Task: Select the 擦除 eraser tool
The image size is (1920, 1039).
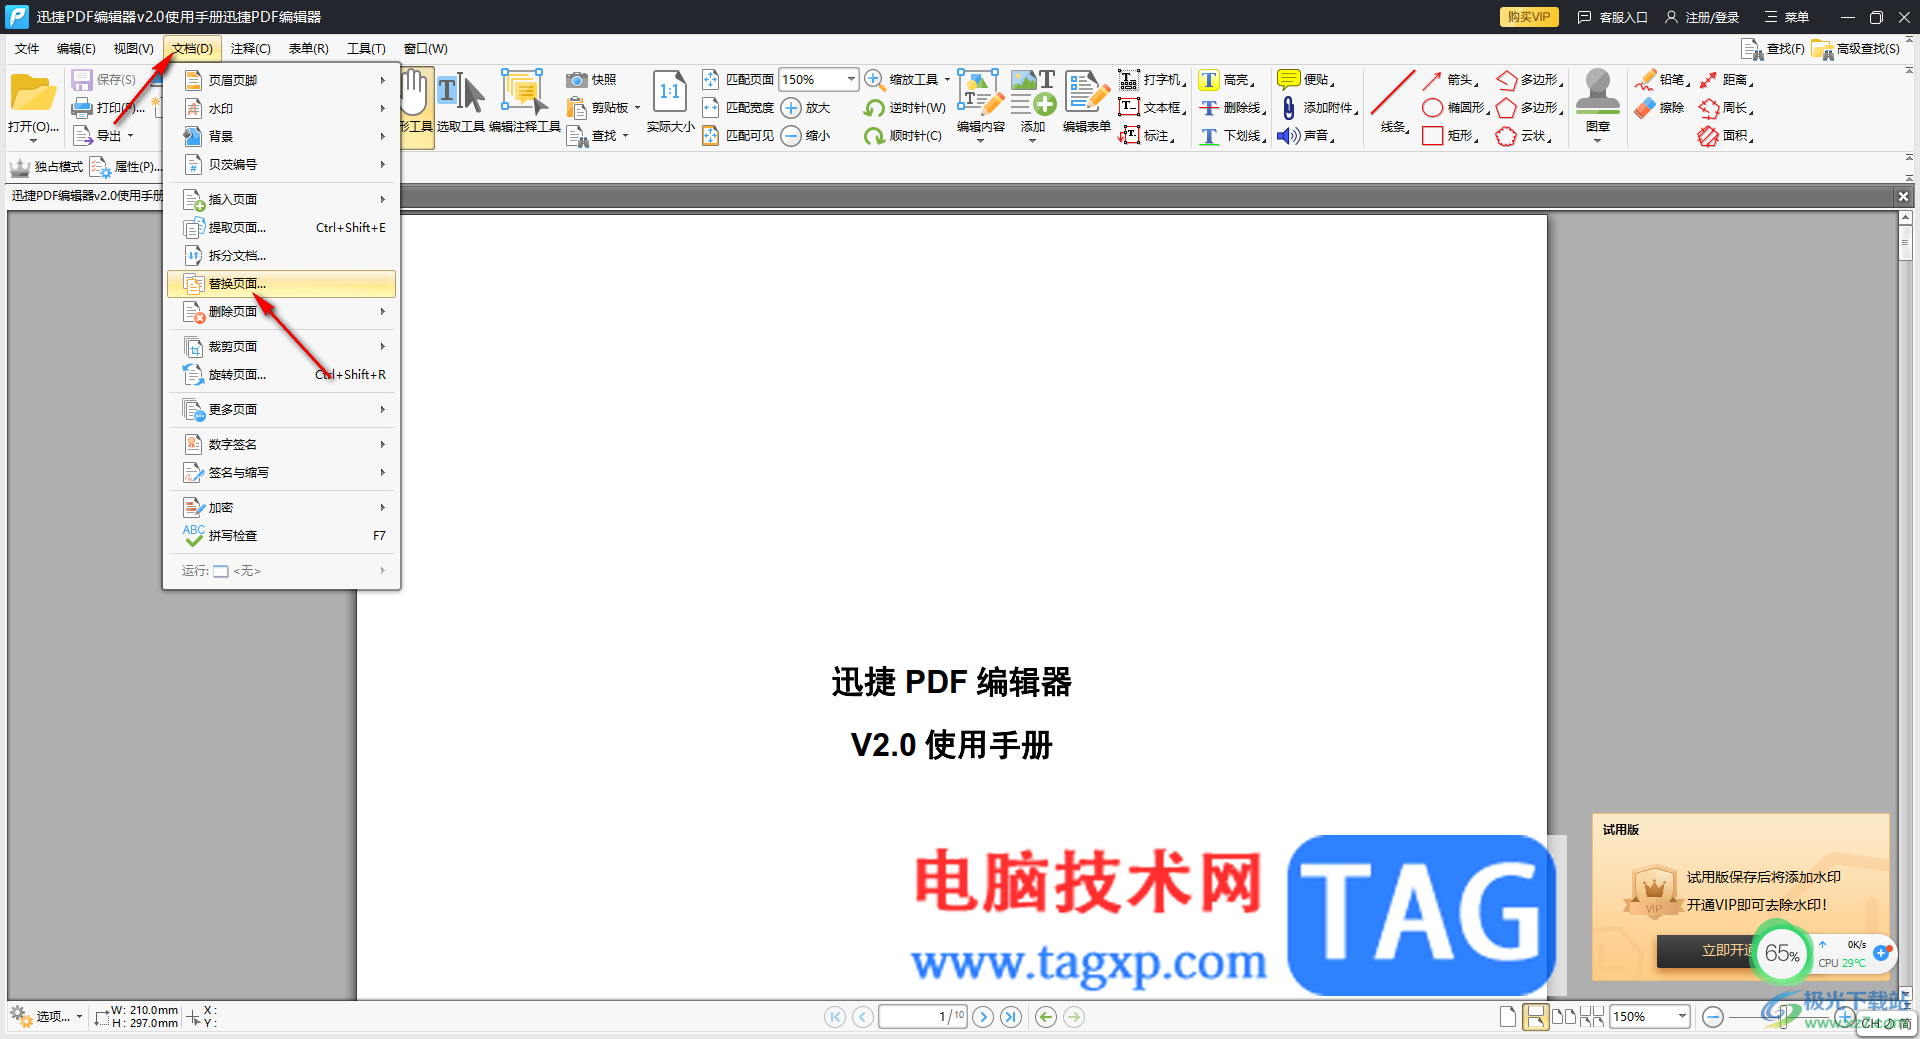Action: [1660, 108]
